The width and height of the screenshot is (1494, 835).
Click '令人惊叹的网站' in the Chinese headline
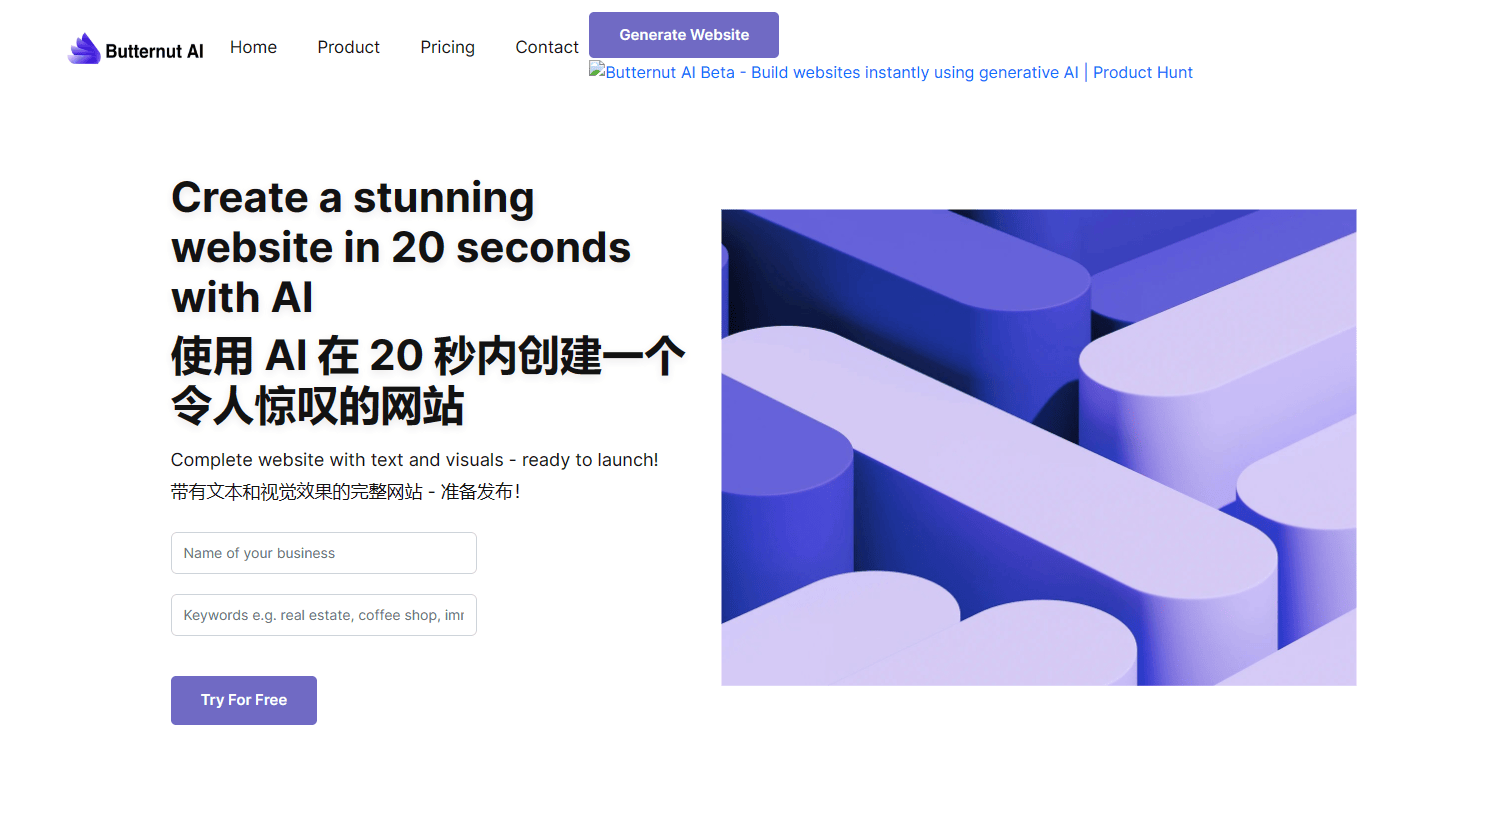317,407
